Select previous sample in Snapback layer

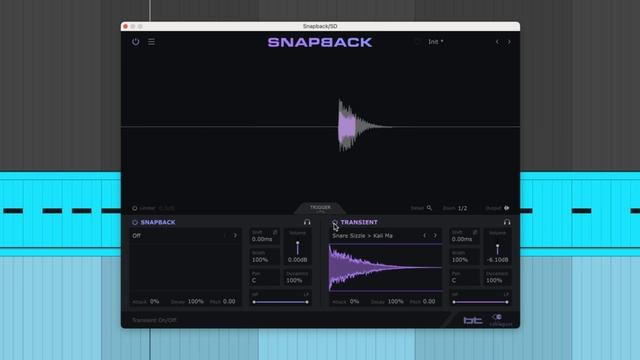tap(225, 236)
